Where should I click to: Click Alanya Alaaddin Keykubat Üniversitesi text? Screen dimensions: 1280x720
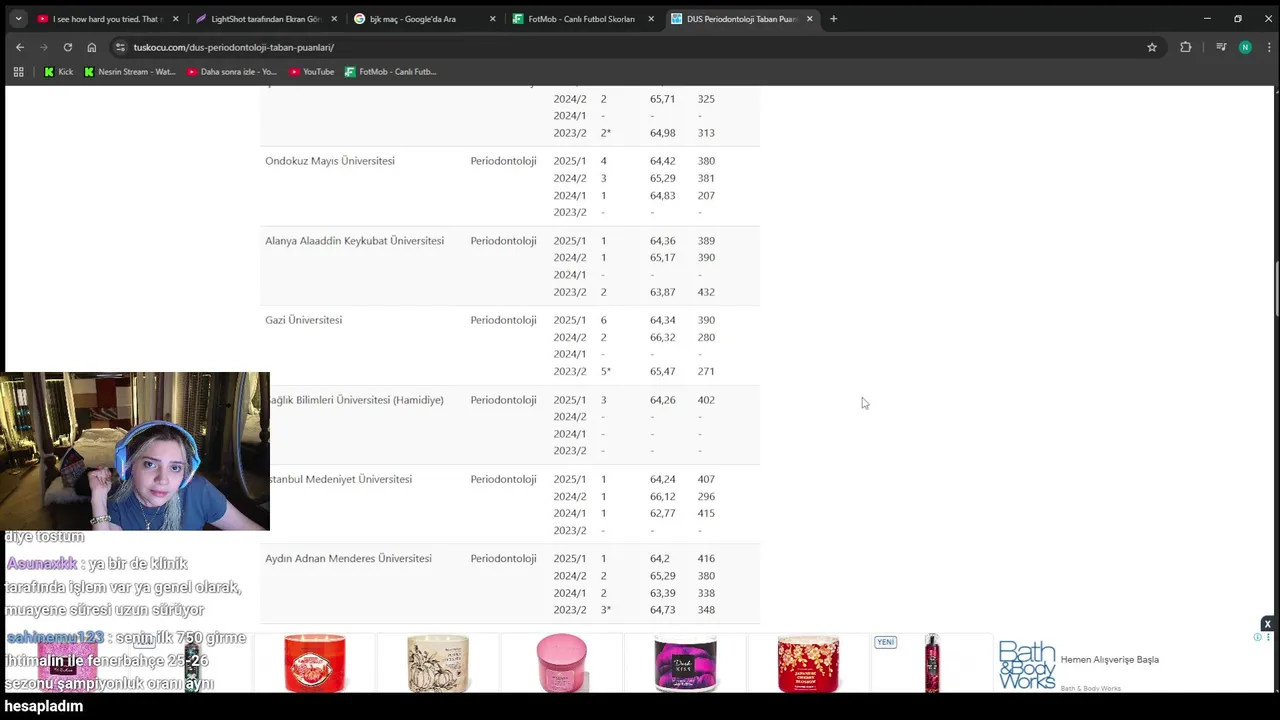[354, 241]
